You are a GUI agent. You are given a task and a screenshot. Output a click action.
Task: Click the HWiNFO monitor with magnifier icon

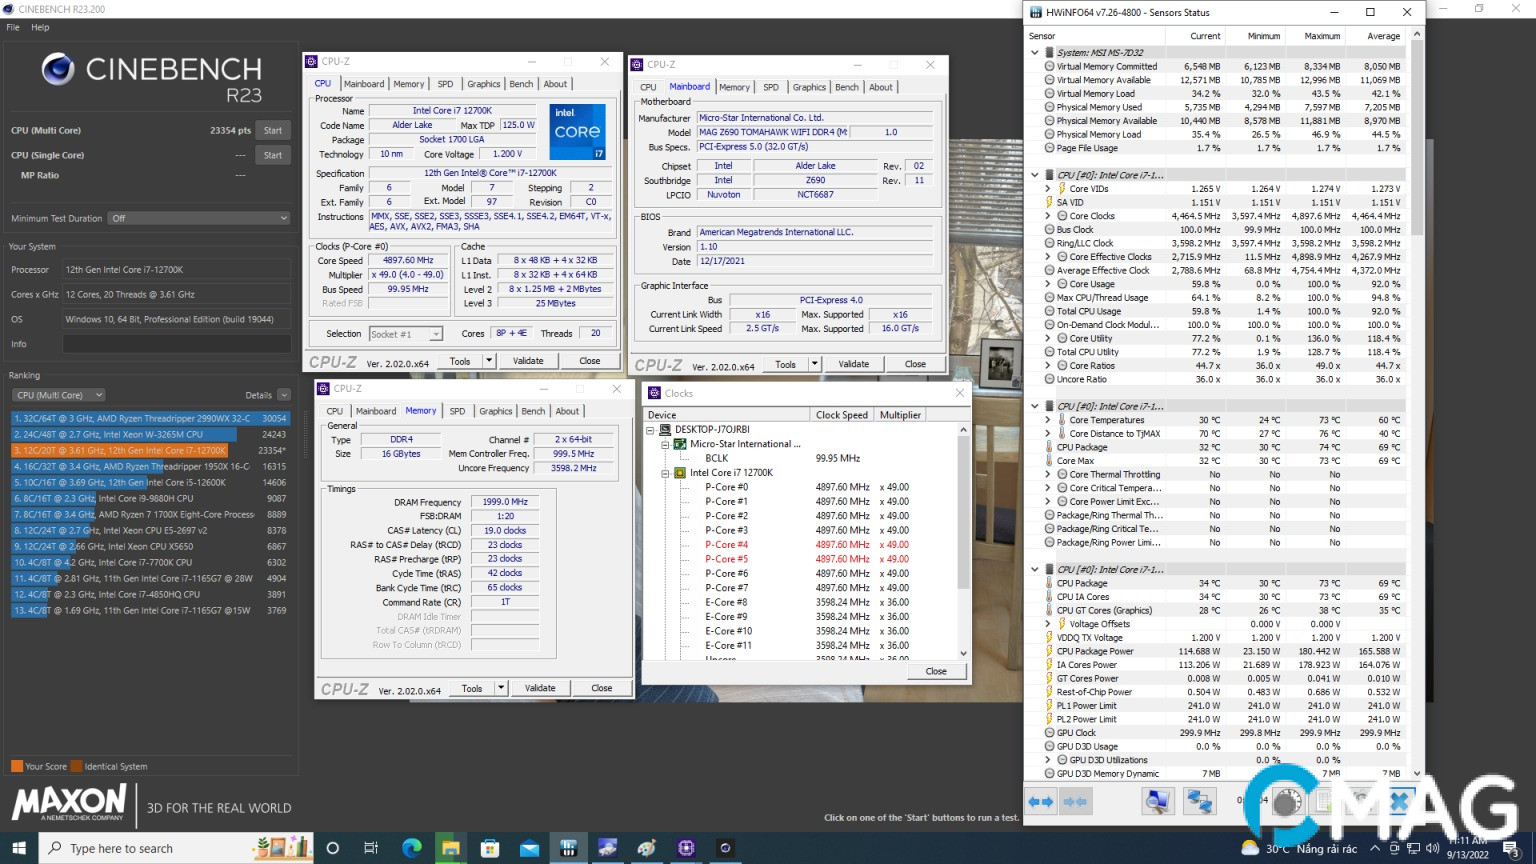tap(1157, 801)
